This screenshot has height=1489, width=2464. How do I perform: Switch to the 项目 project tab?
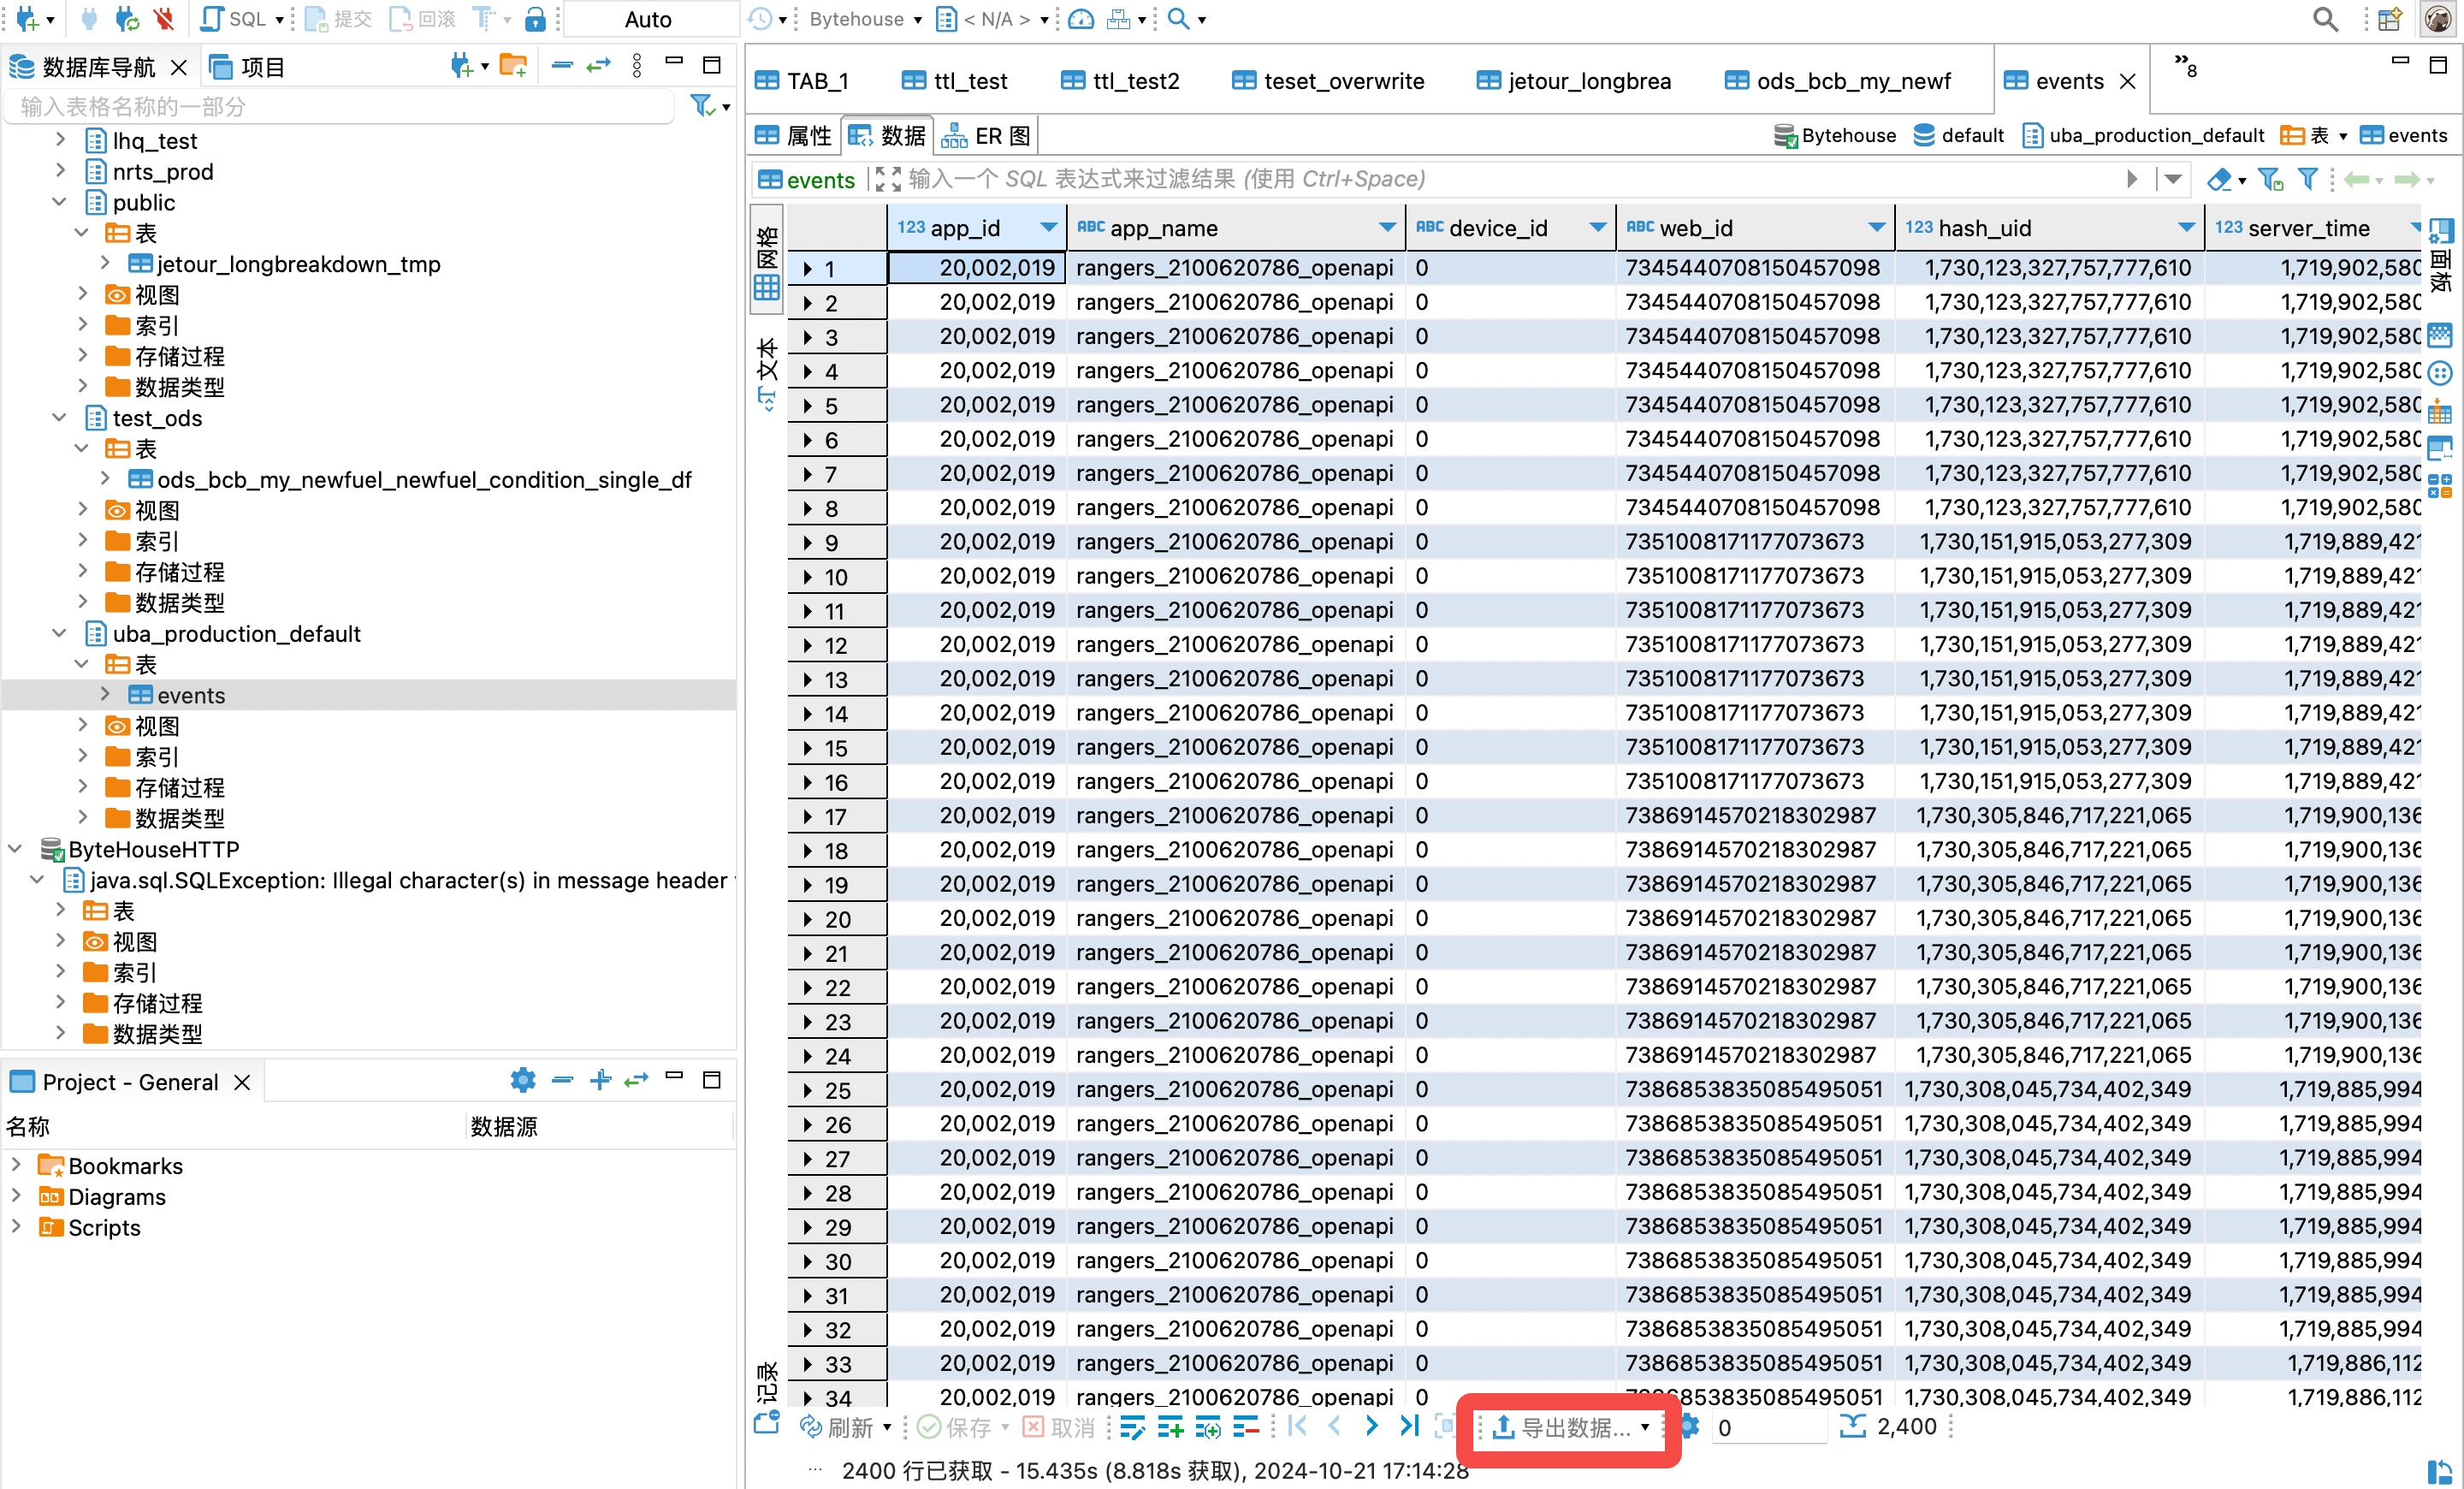pos(247,67)
